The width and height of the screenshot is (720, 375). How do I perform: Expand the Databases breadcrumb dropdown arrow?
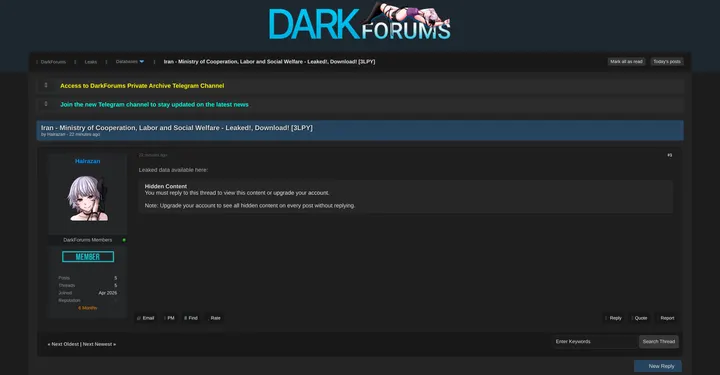141,62
